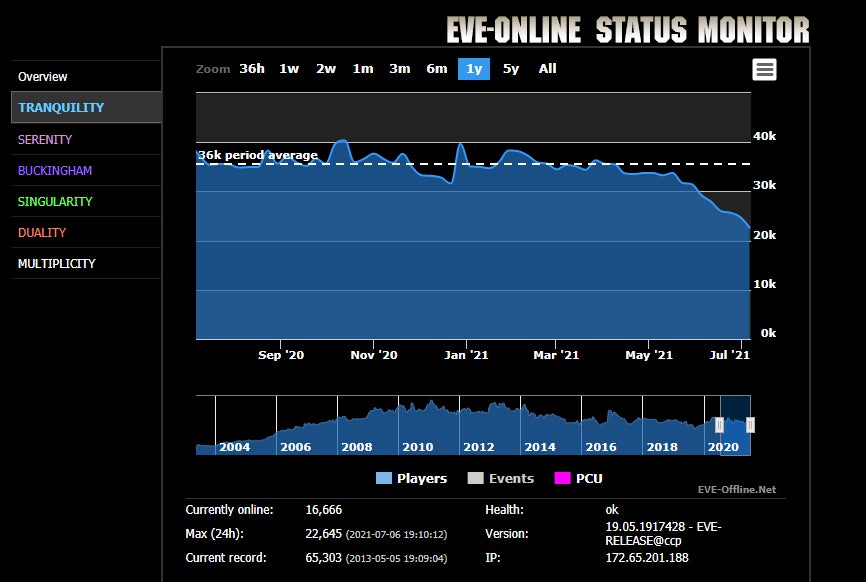Toggle the Events series in the legend

[500, 478]
